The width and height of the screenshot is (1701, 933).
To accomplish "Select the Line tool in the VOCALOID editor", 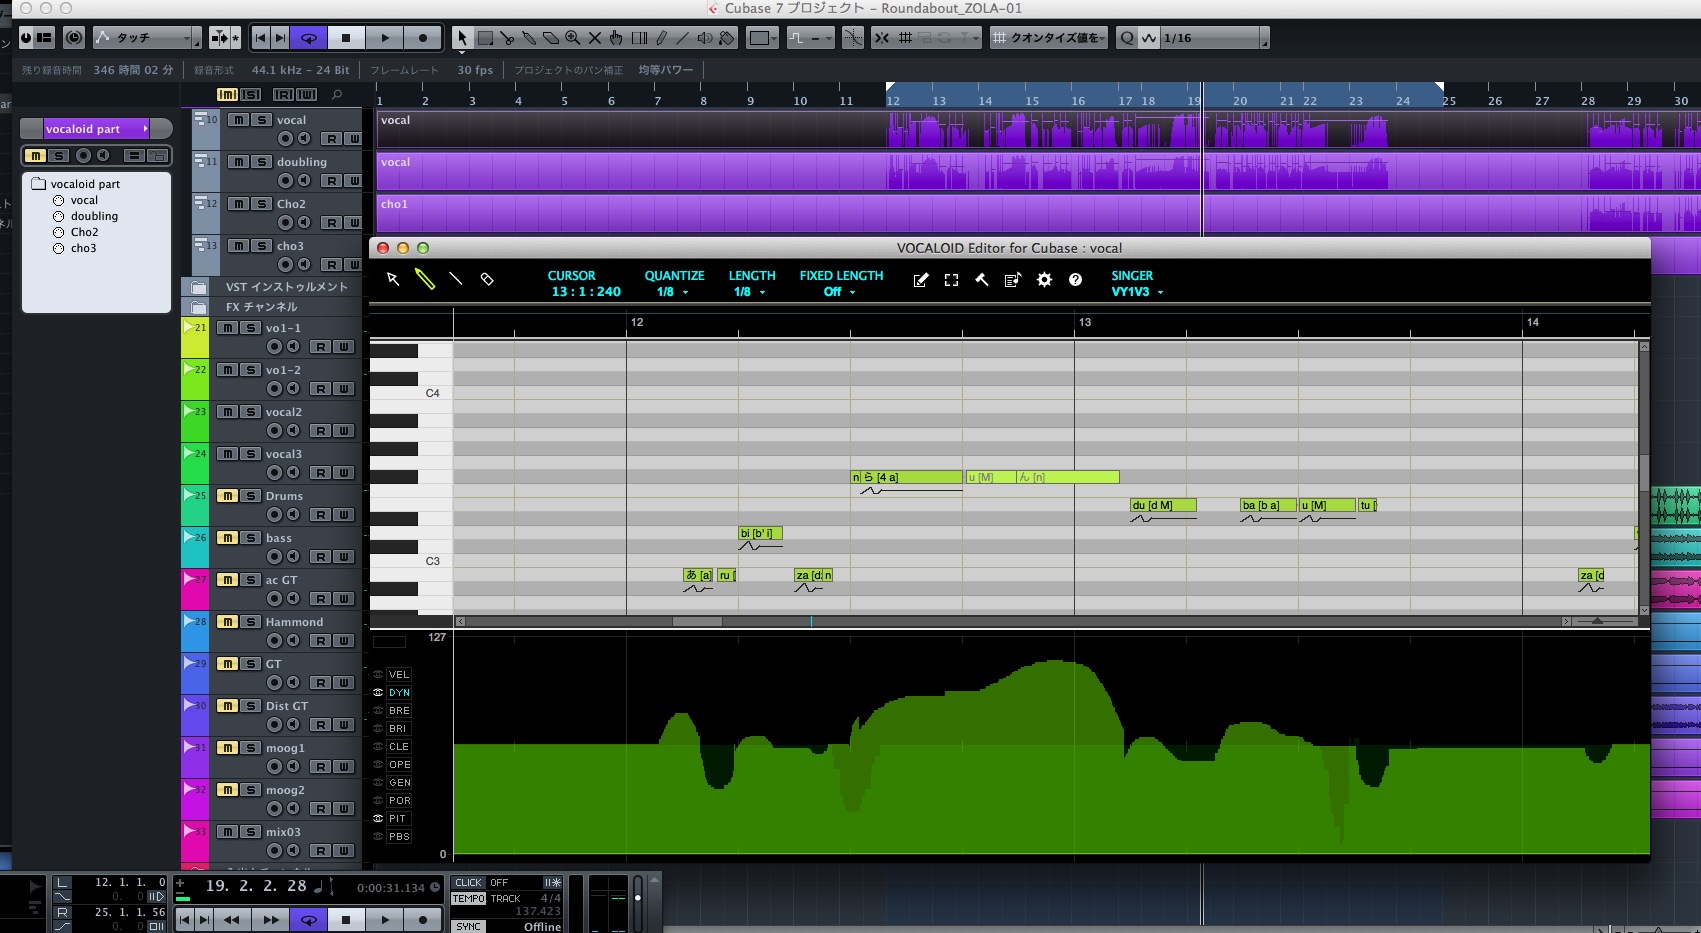I will tap(457, 280).
